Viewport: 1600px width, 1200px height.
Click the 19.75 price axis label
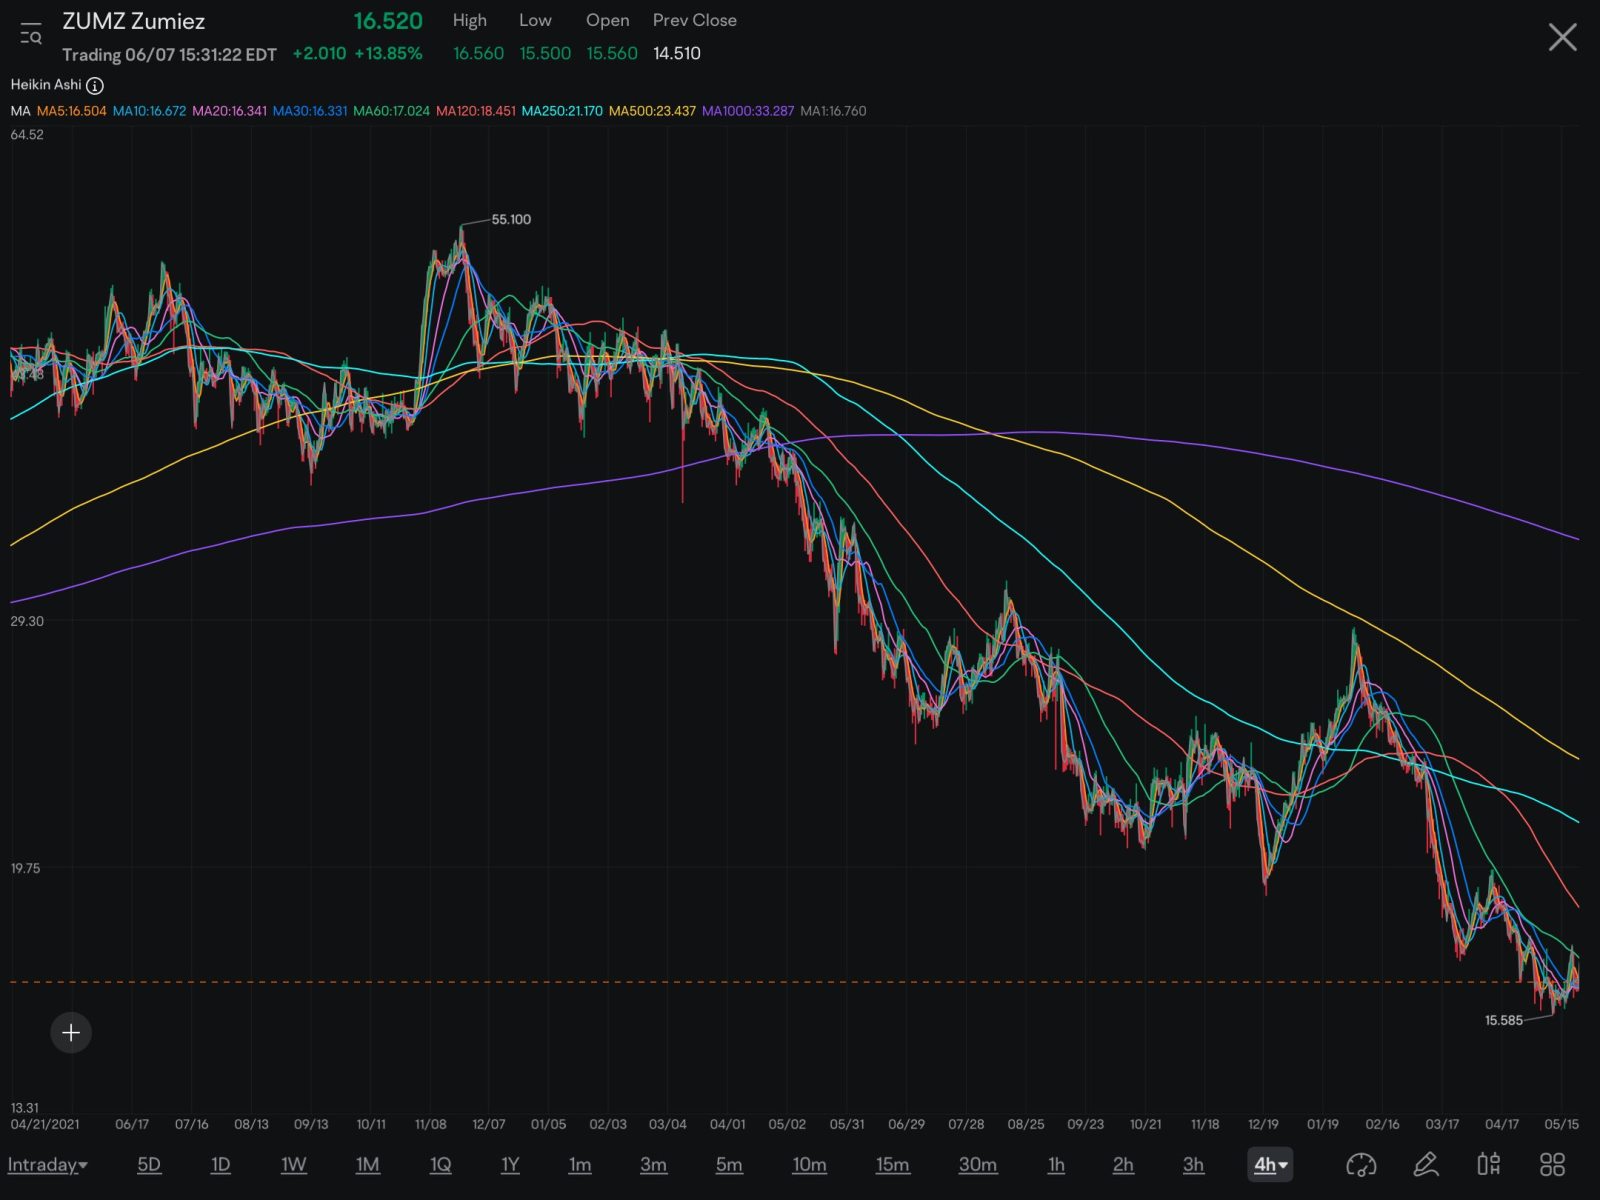[26, 868]
